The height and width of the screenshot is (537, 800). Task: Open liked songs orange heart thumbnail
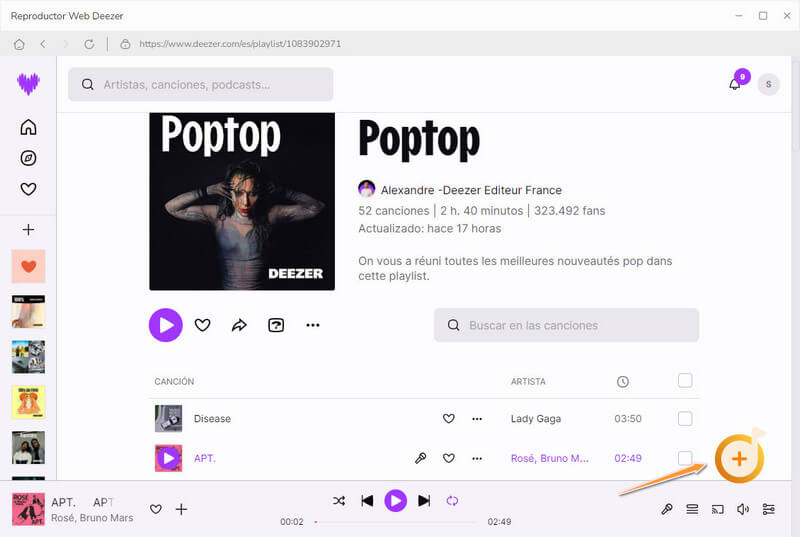coord(29,266)
